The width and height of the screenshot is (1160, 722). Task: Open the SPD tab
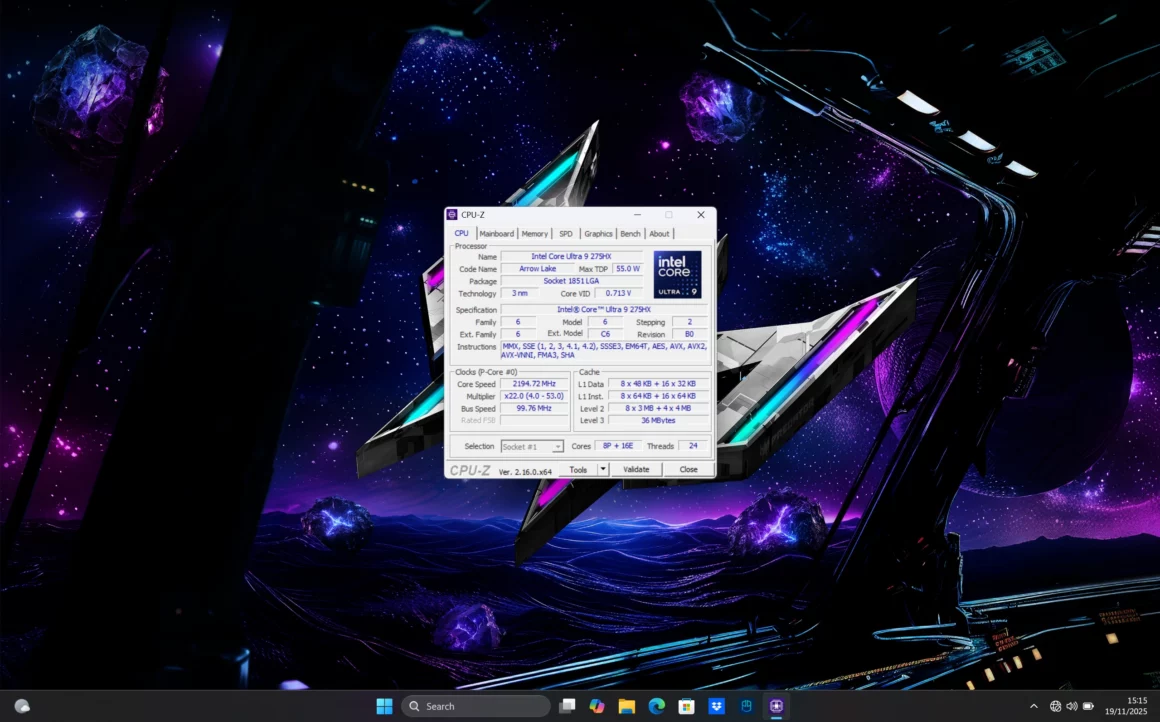coord(566,233)
